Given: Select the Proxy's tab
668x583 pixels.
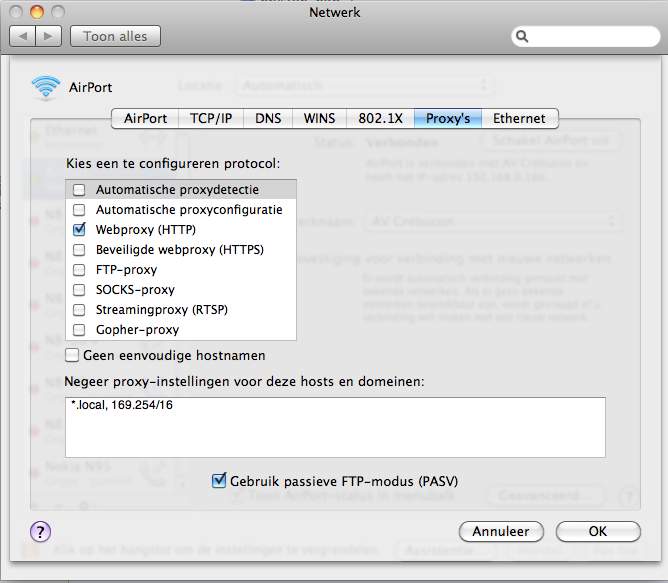Looking at the screenshot, I should point(448,118).
